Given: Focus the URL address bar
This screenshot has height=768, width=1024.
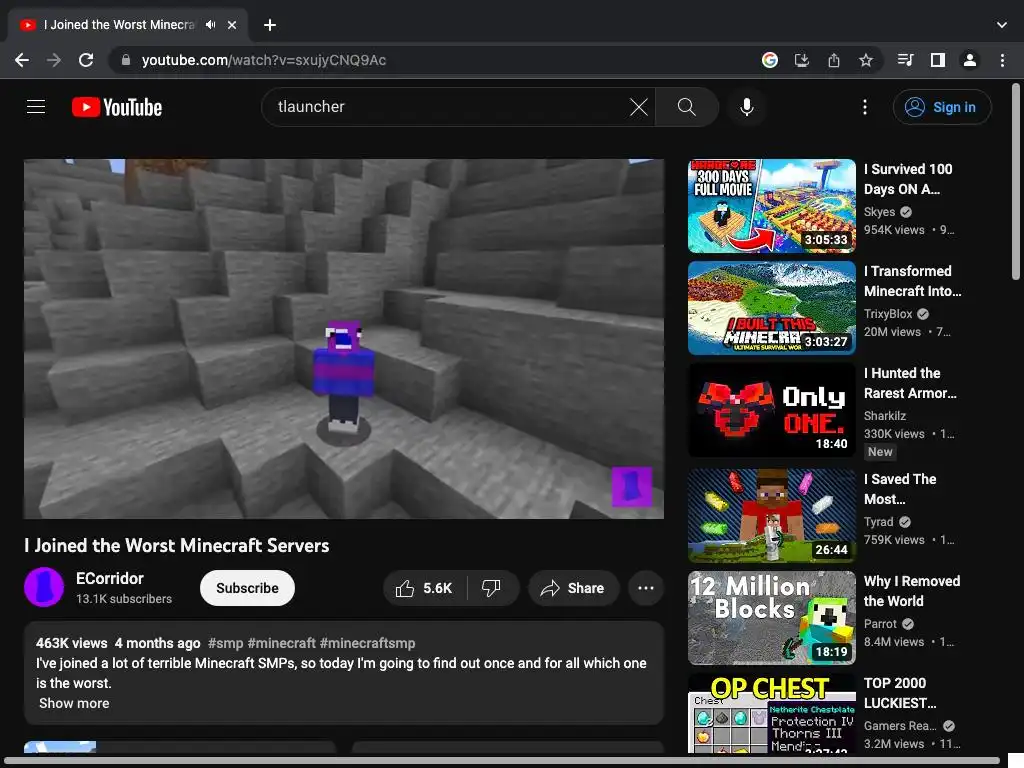Looking at the screenshot, I should pos(431,60).
